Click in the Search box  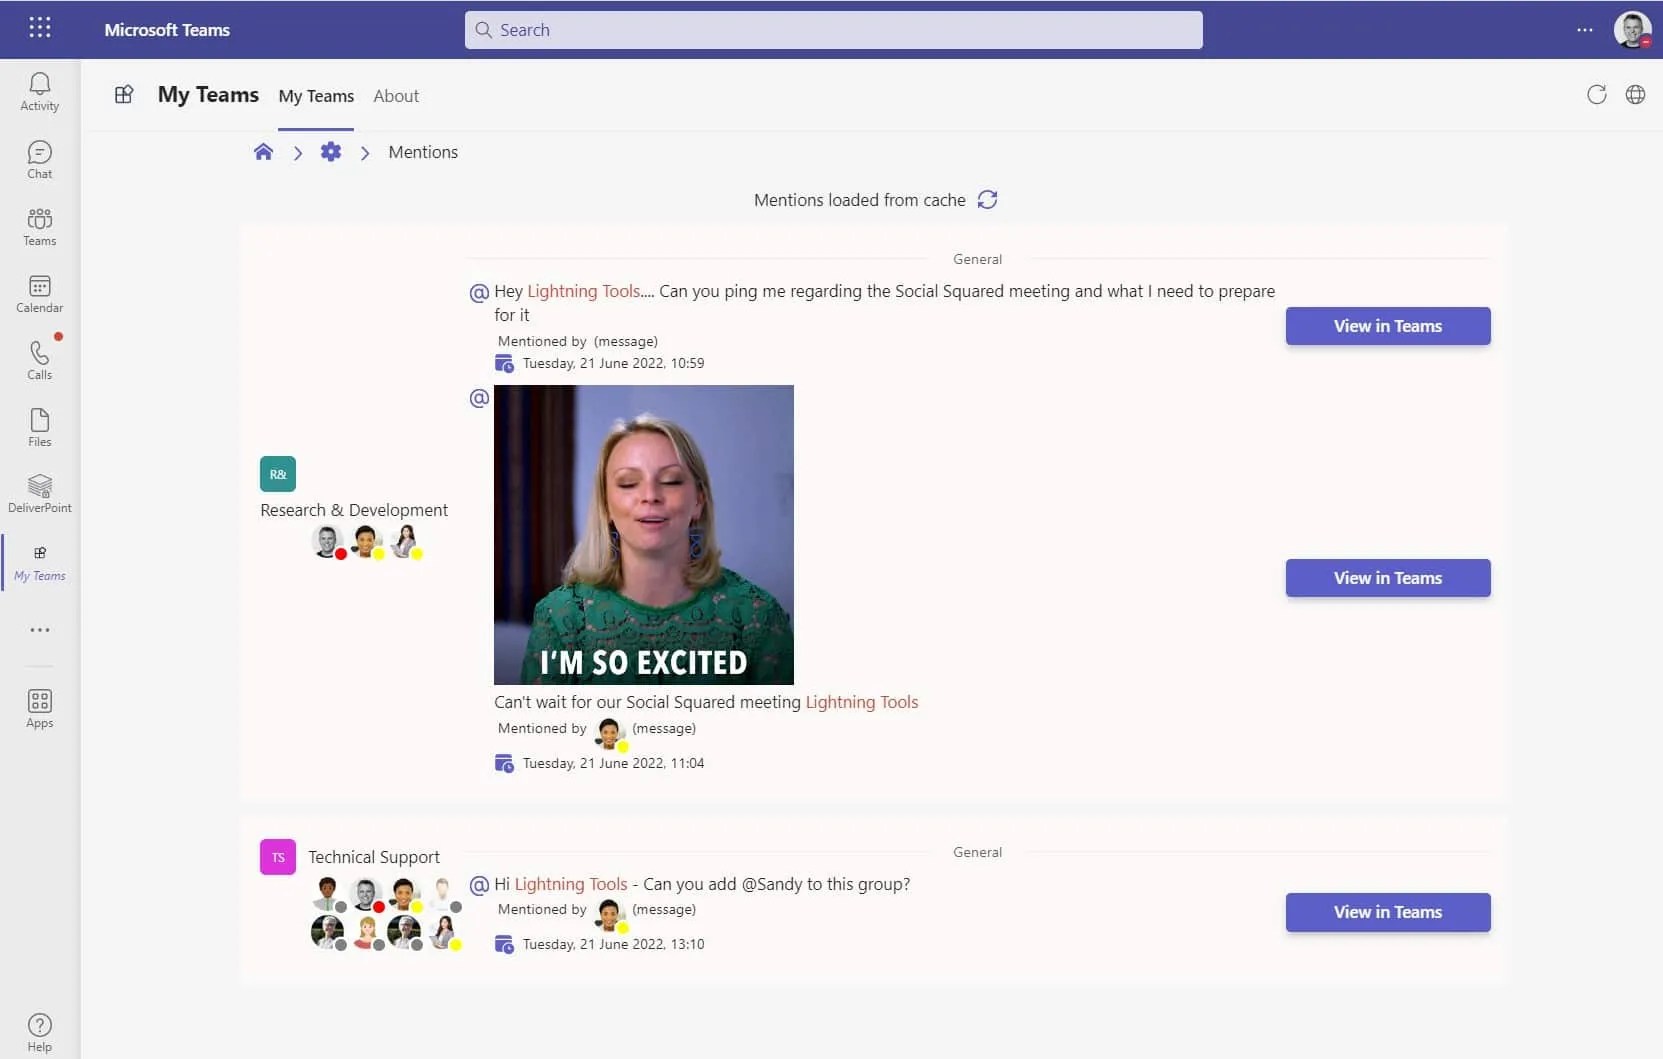point(834,30)
